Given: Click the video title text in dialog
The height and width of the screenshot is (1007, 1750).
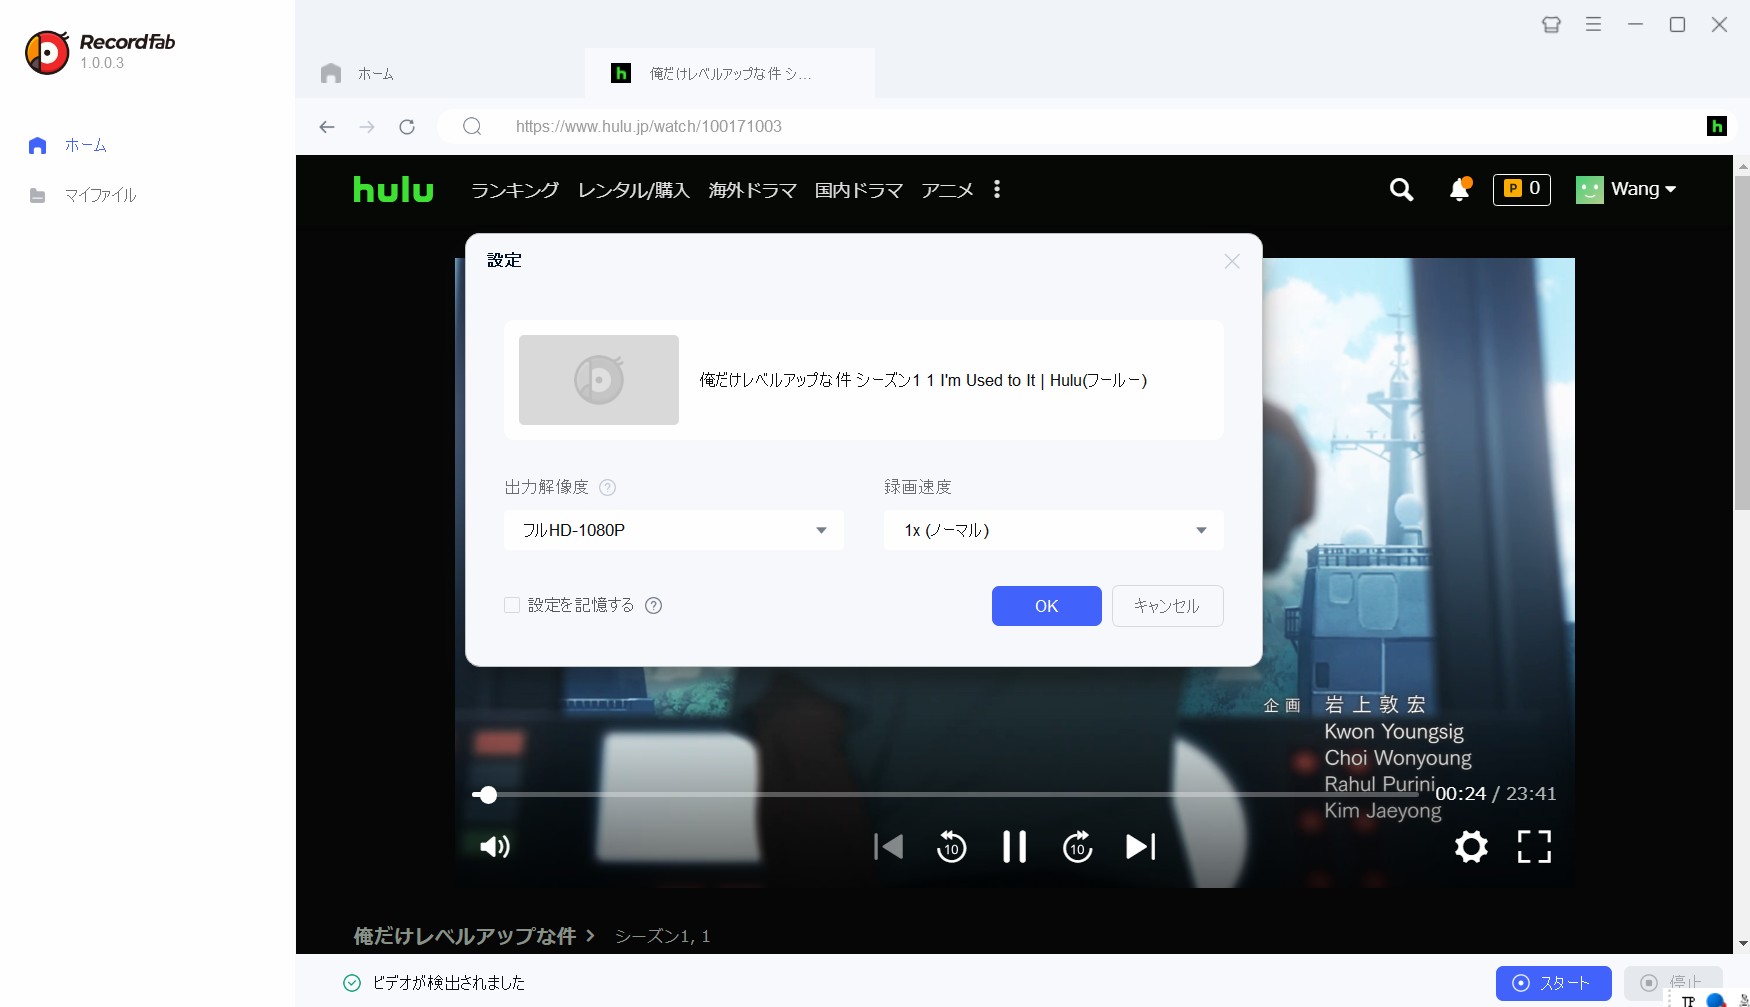Looking at the screenshot, I should [x=923, y=380].
